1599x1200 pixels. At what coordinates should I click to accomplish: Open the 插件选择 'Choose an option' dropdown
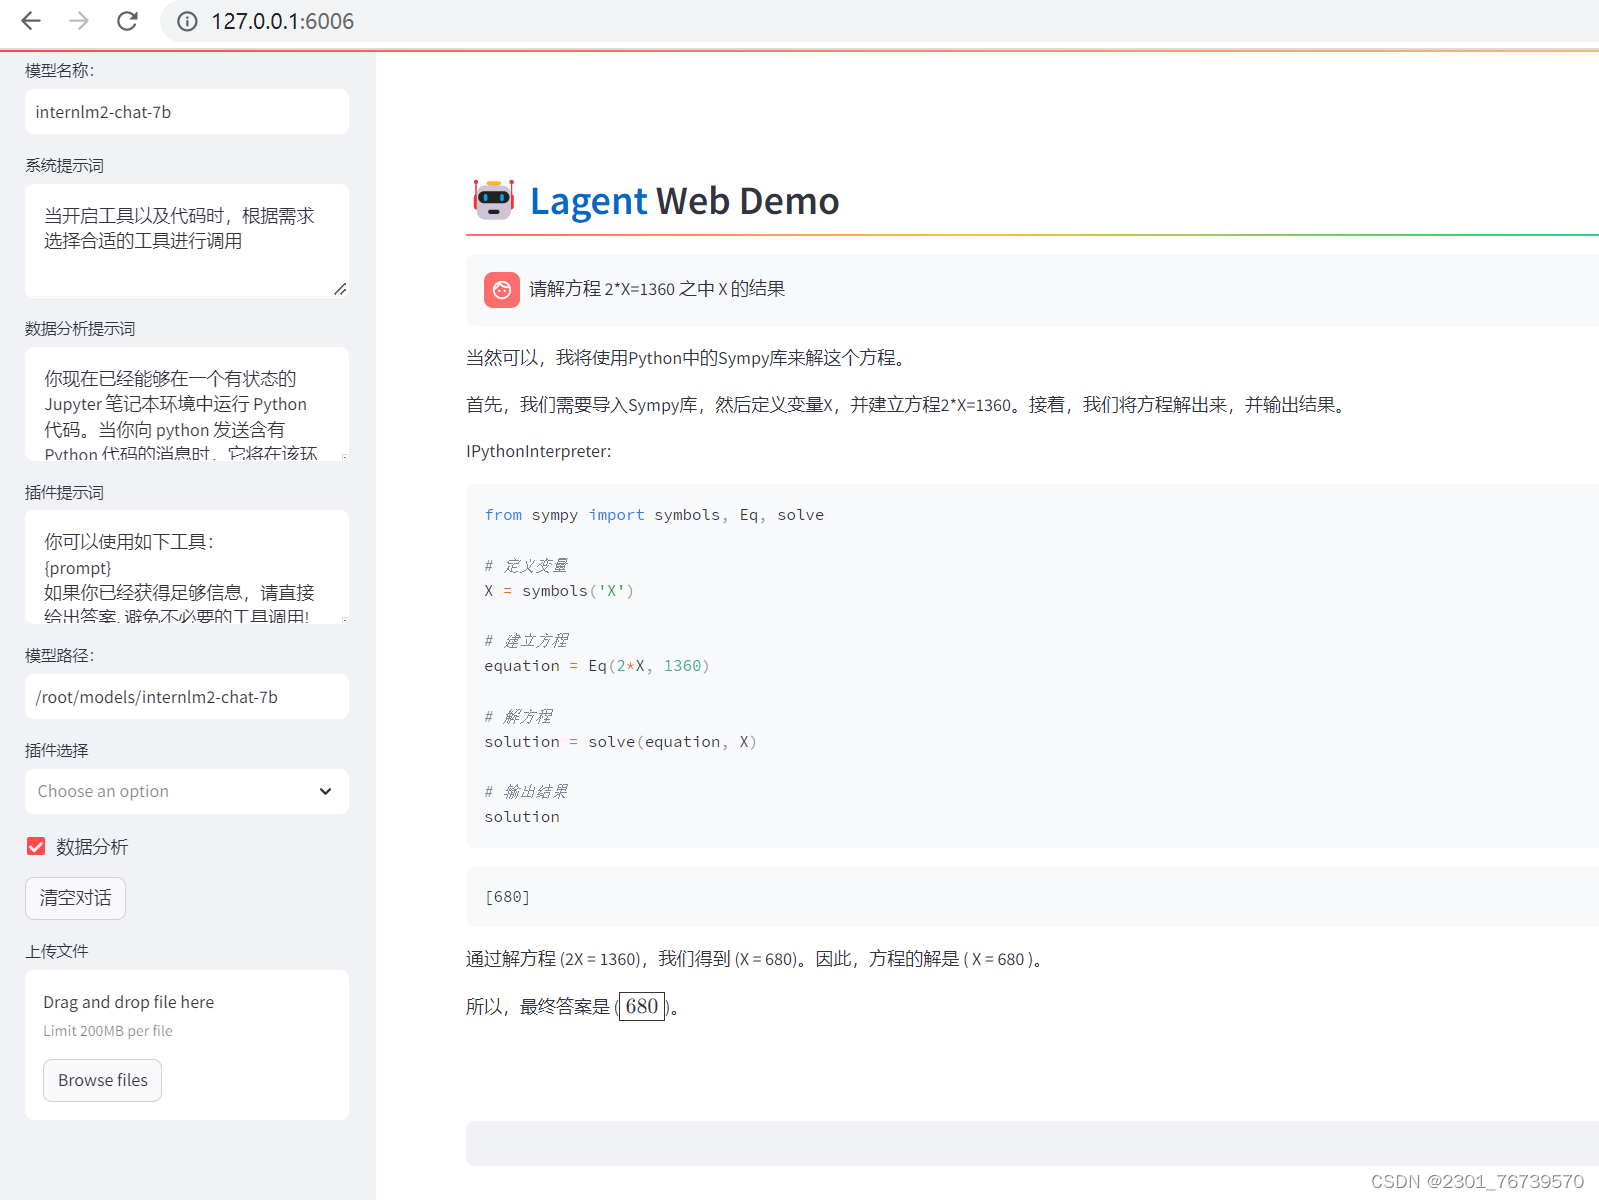pos(187,791)
